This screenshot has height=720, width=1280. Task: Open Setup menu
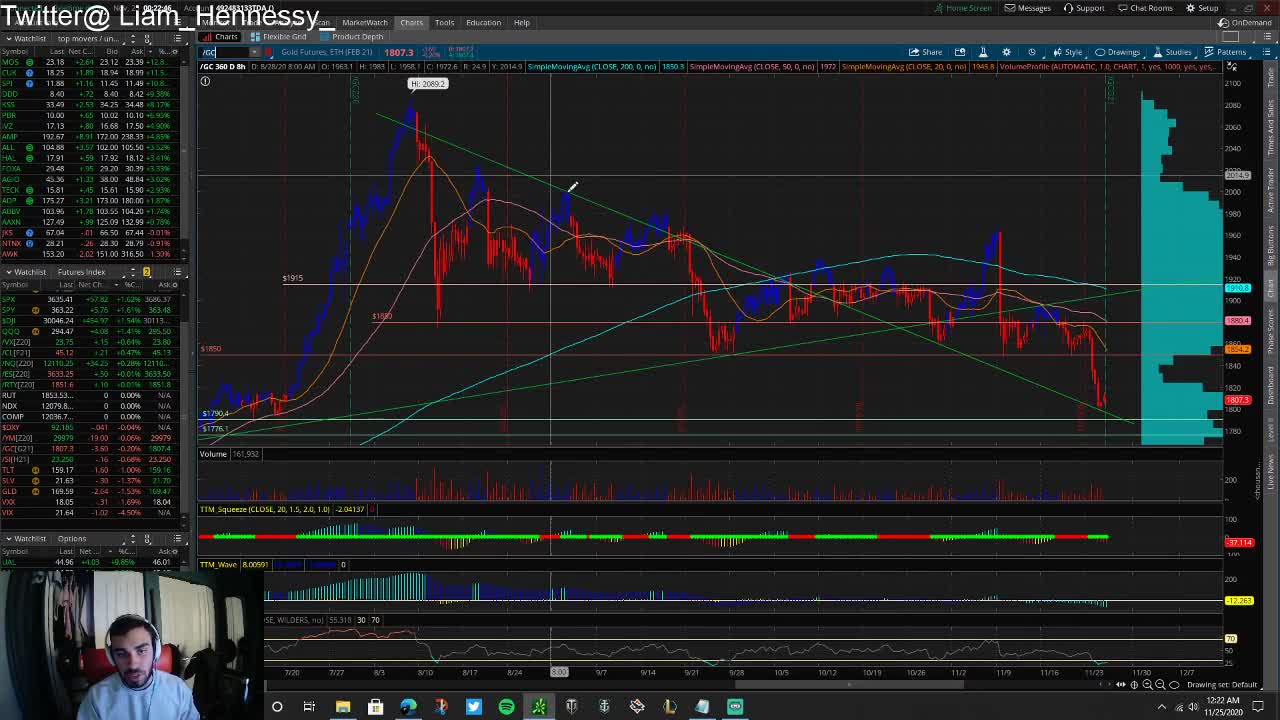coord(1202,8)
